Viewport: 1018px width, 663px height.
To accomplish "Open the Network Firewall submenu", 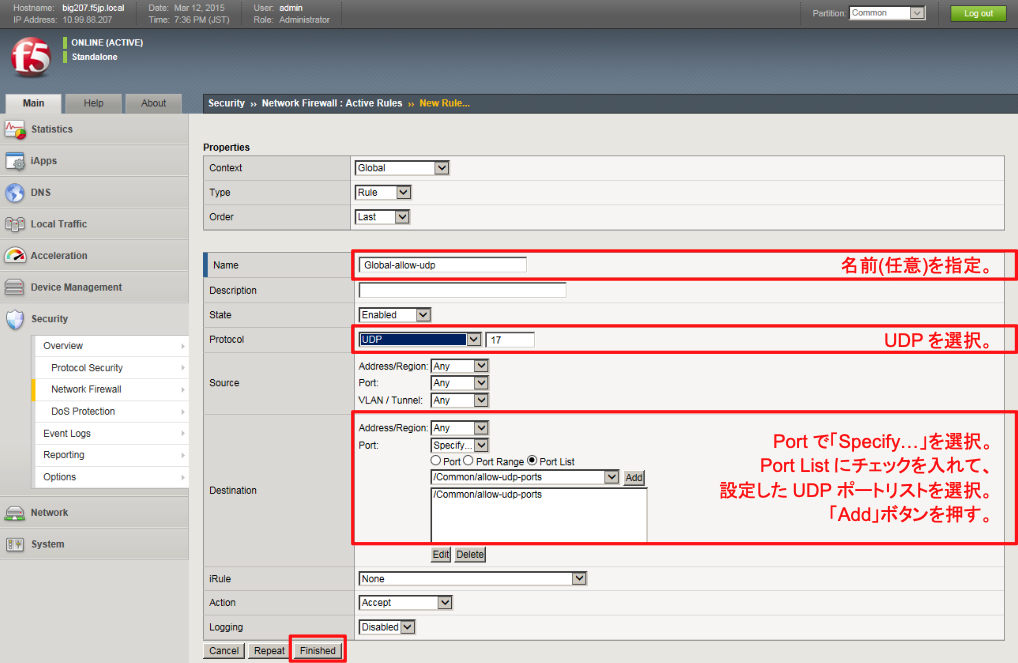I will pos(111,390).
